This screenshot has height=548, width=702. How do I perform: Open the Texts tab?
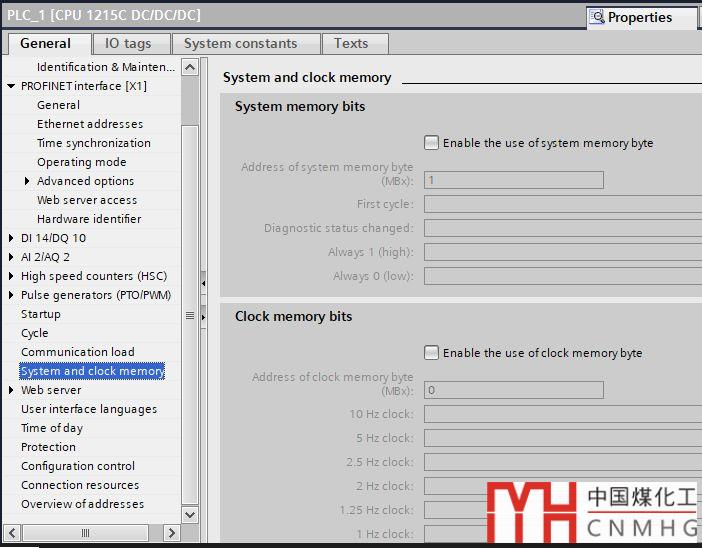pyautogui.click(x=351, y=44)
